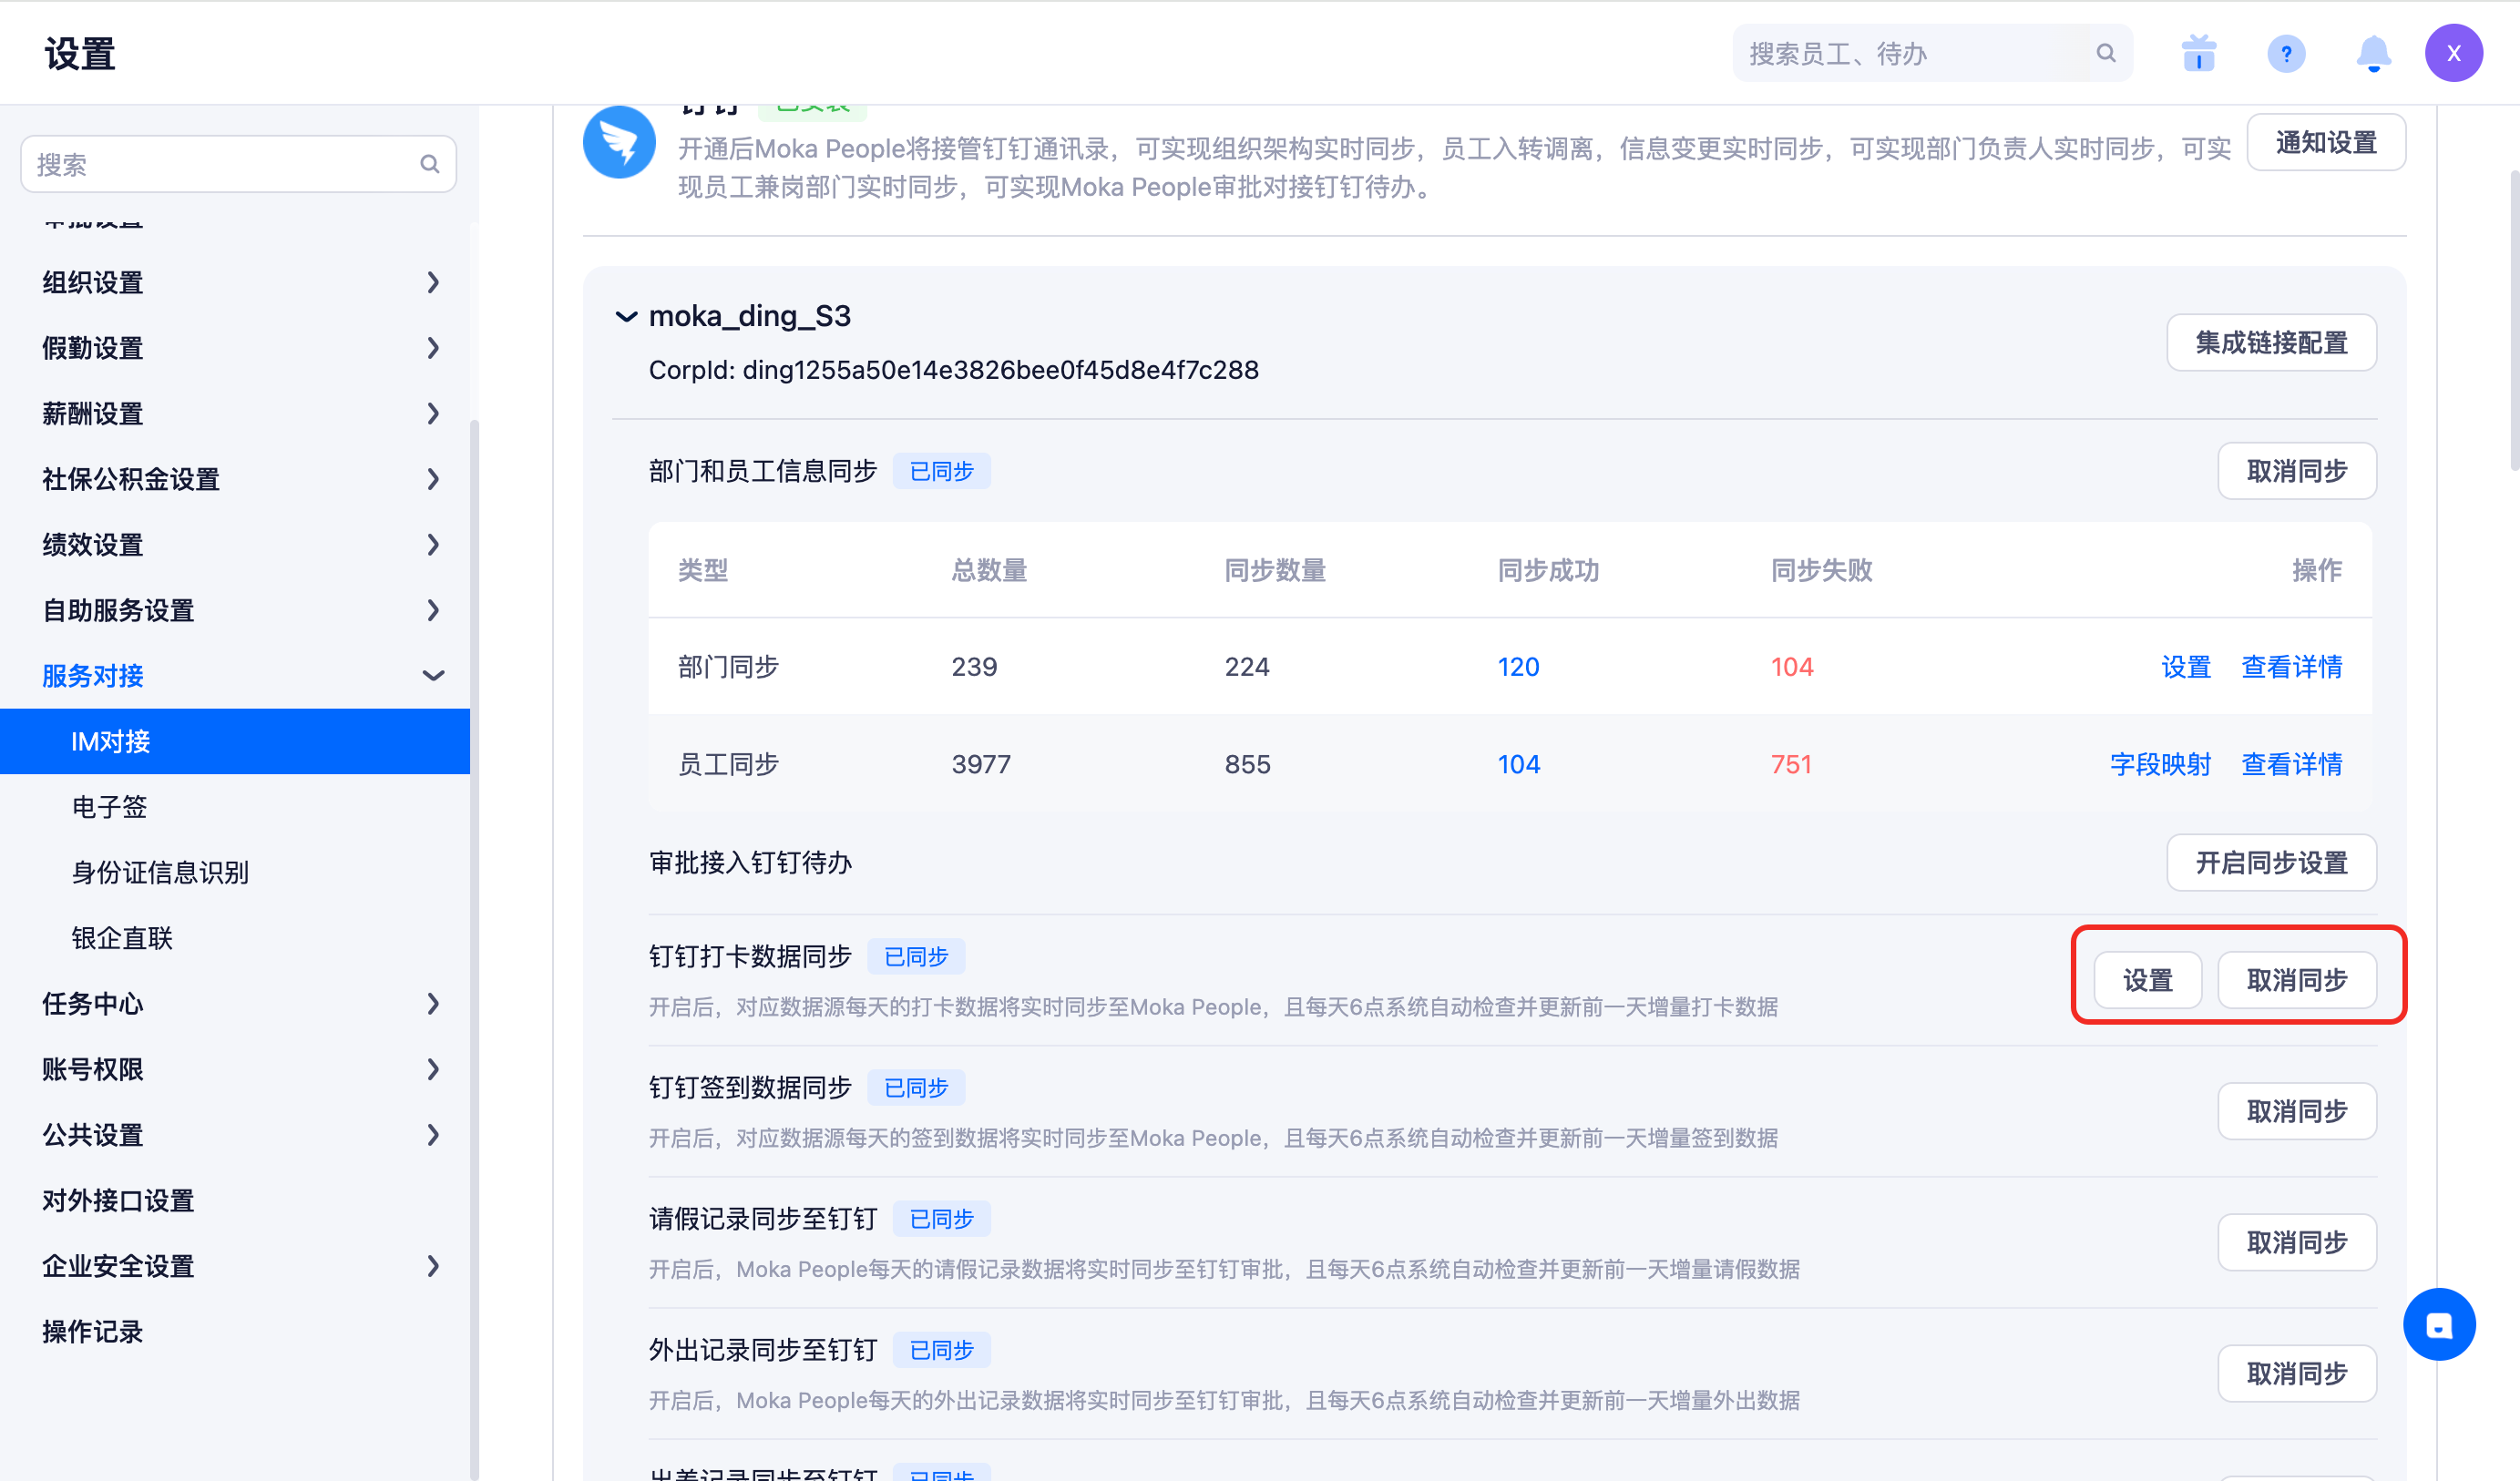Open 查看详情 in 部门同步 row

[x=2292, y=667]
